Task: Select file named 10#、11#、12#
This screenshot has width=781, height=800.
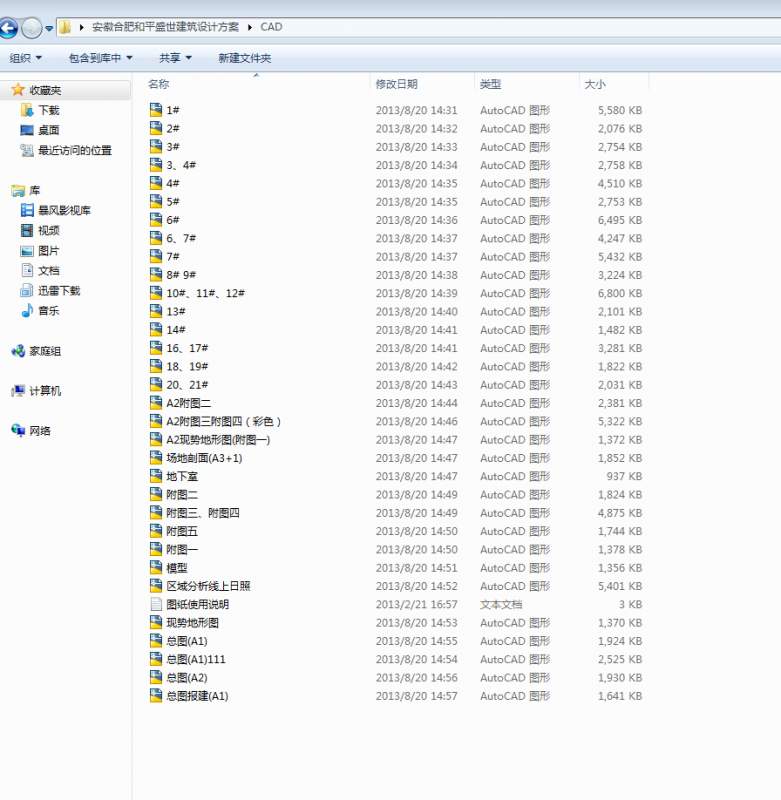Action: coord(206,293)
